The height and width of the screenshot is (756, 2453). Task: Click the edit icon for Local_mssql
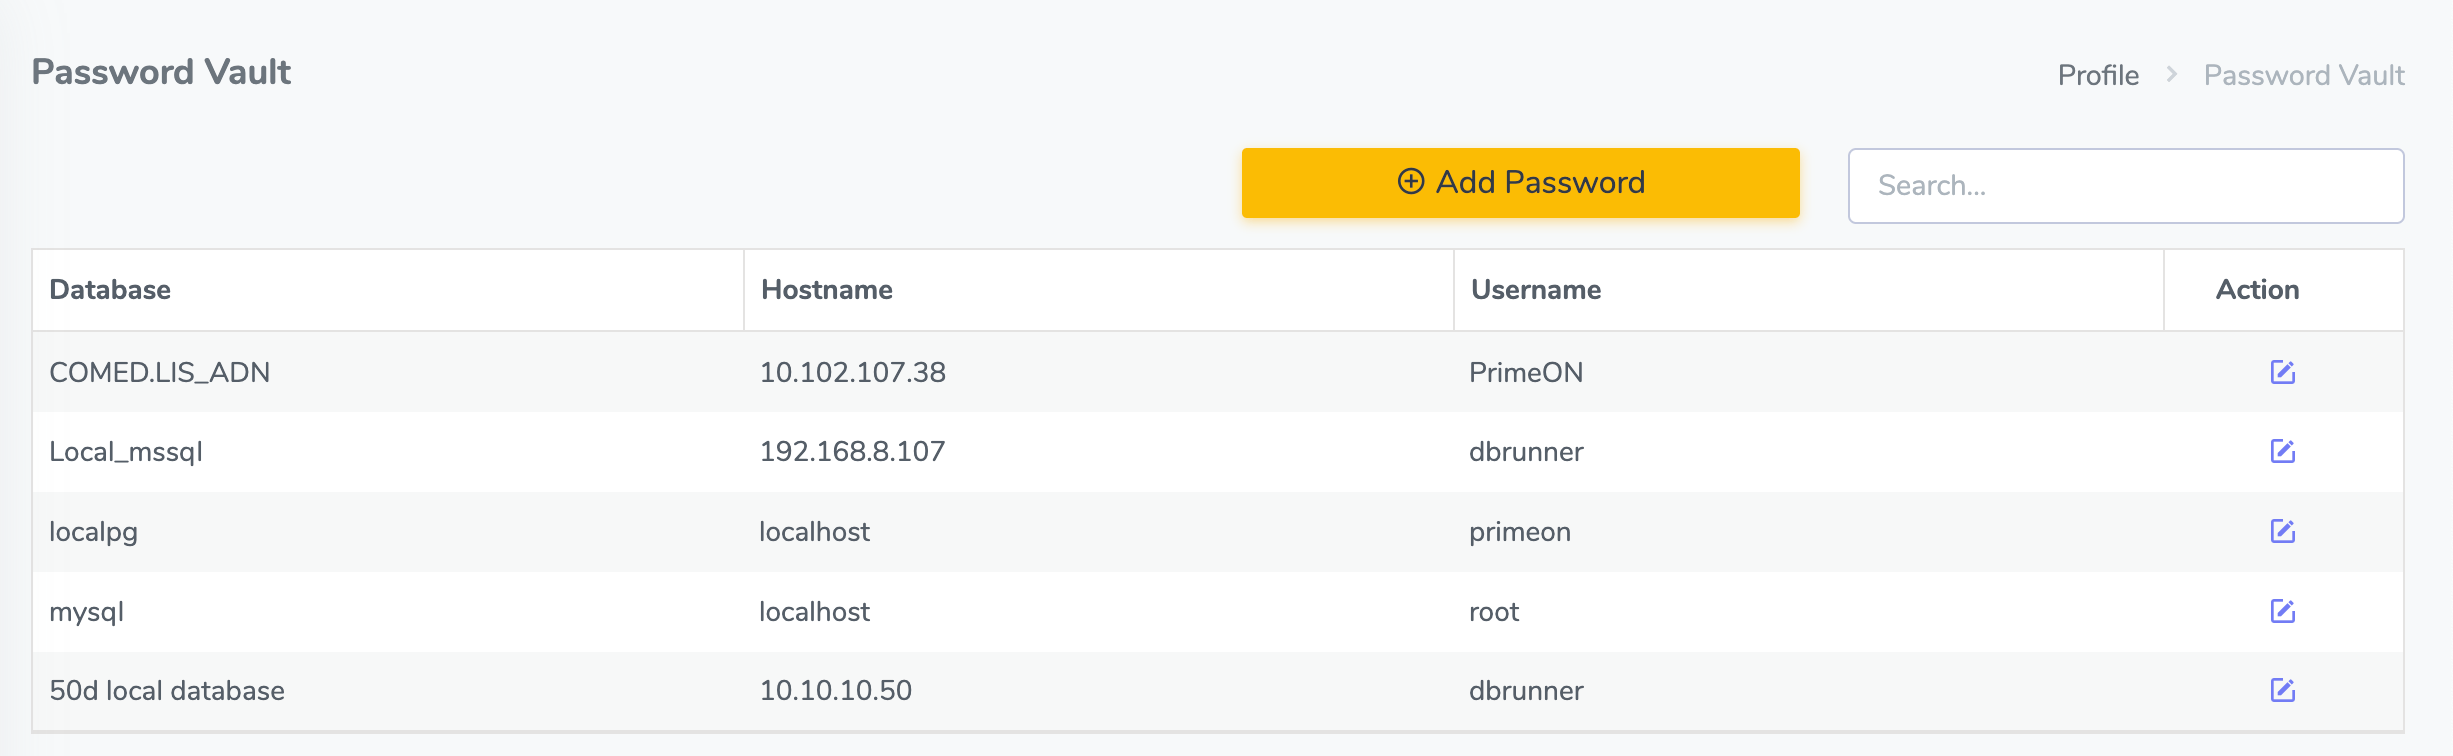click(2282, 451)
